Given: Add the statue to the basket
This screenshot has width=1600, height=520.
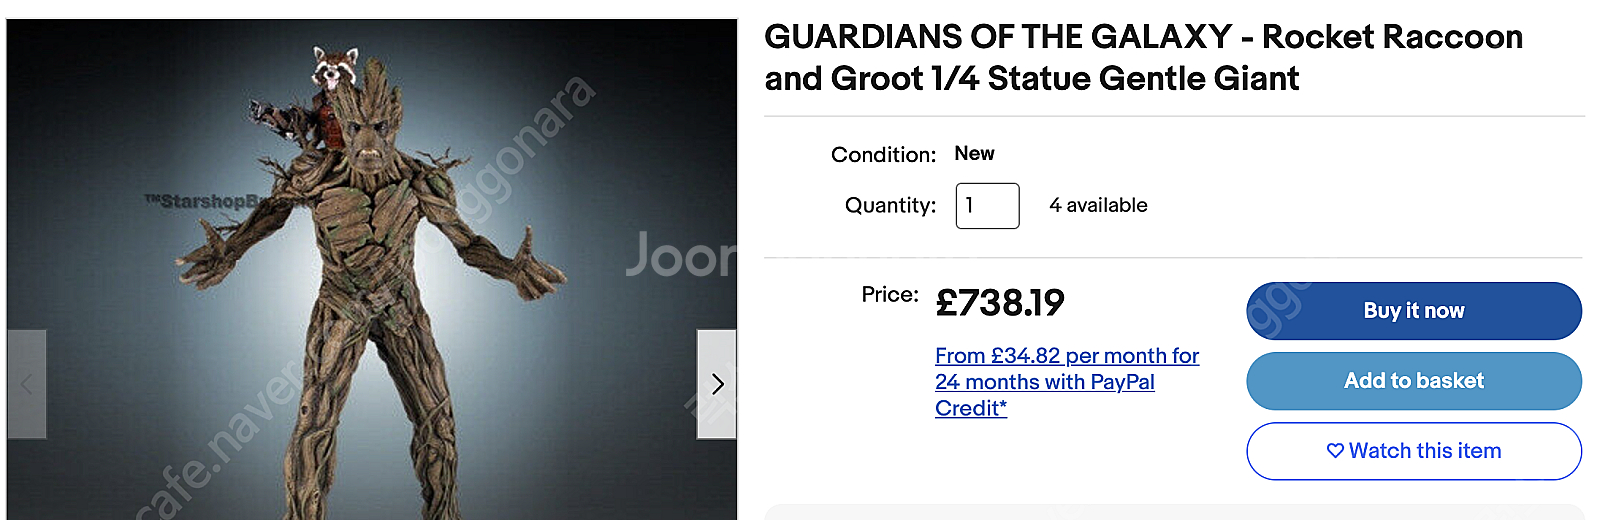Looking at the screenshot, I should tap(1414, 381).
